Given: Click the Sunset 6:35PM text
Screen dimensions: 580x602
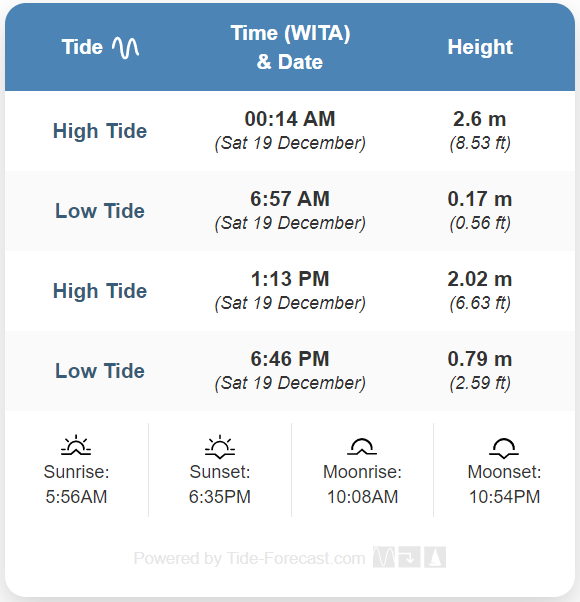Looking at the screenshot, I should pos(220,484).
